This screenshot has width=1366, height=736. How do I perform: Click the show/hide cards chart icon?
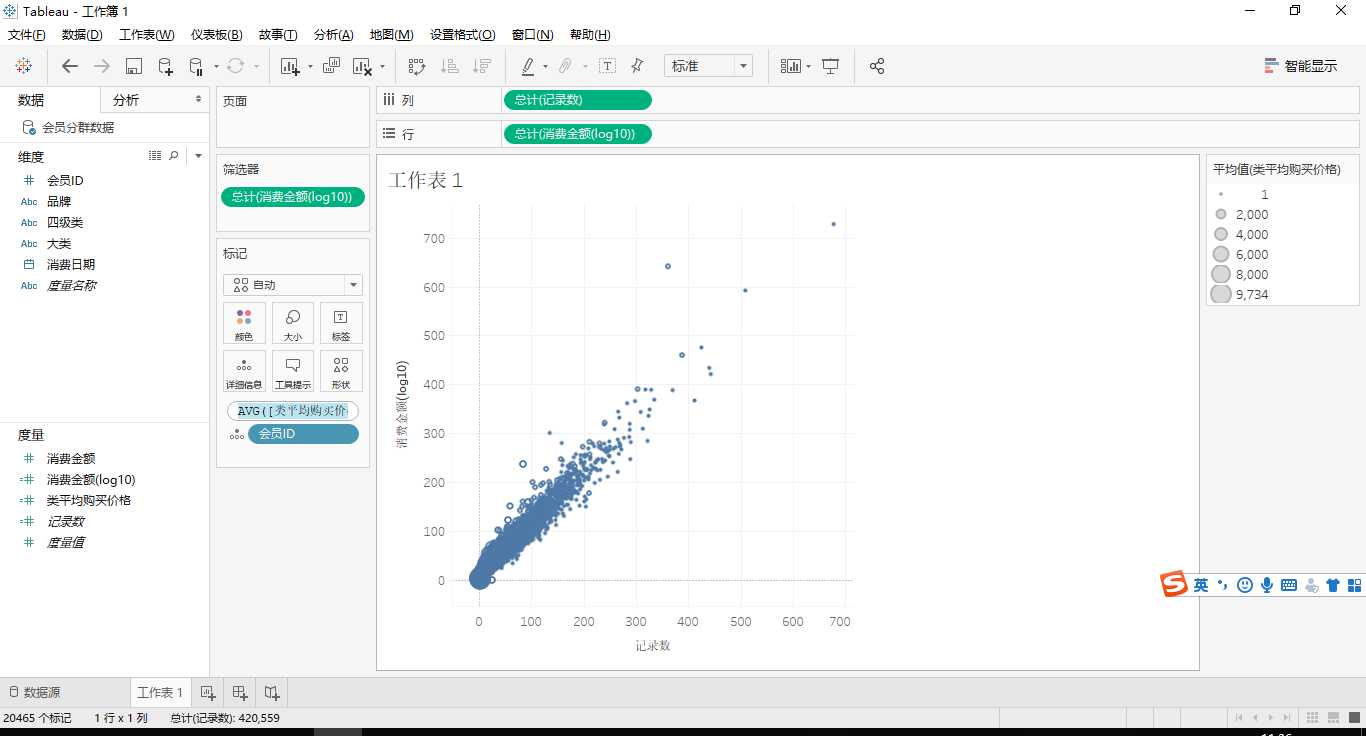[791, 66]
